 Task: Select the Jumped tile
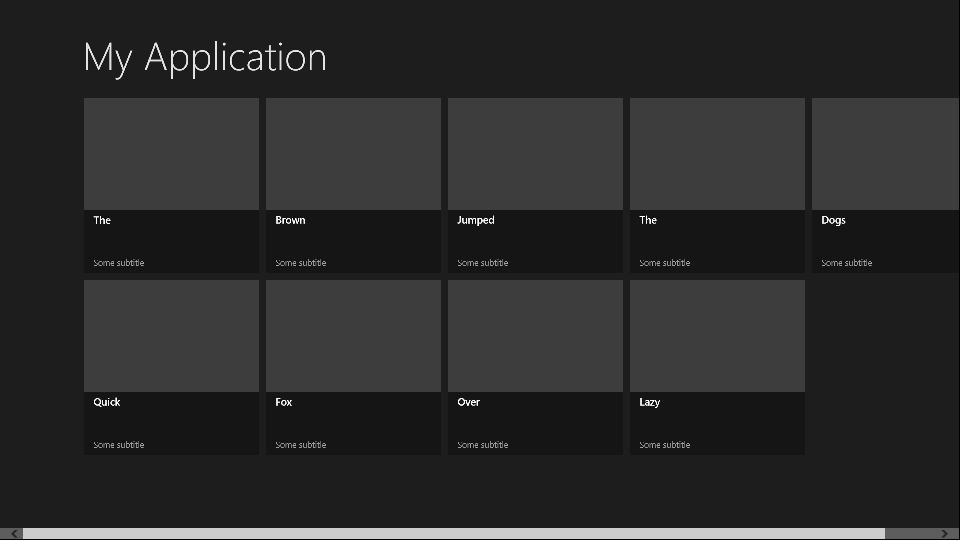pyautogui.click(x=535, y=185)
